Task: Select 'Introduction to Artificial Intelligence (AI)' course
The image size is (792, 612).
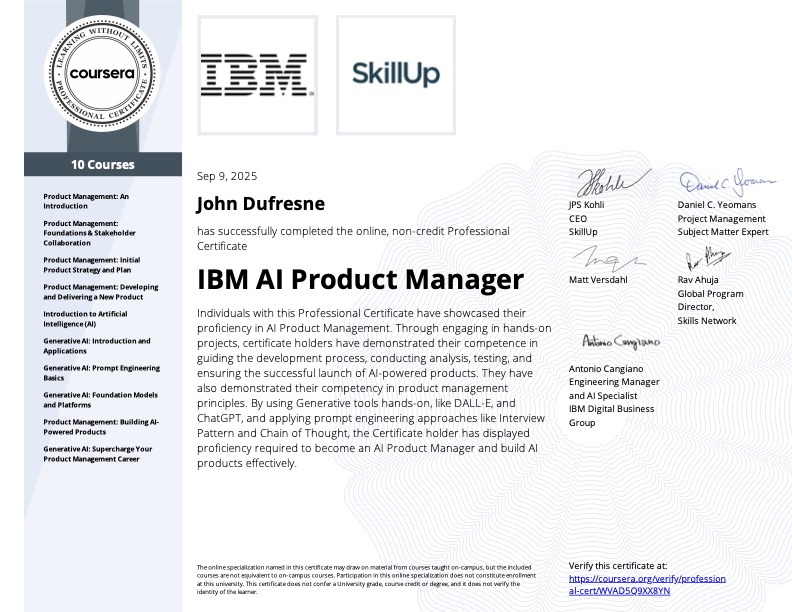Action: (85, 319)
